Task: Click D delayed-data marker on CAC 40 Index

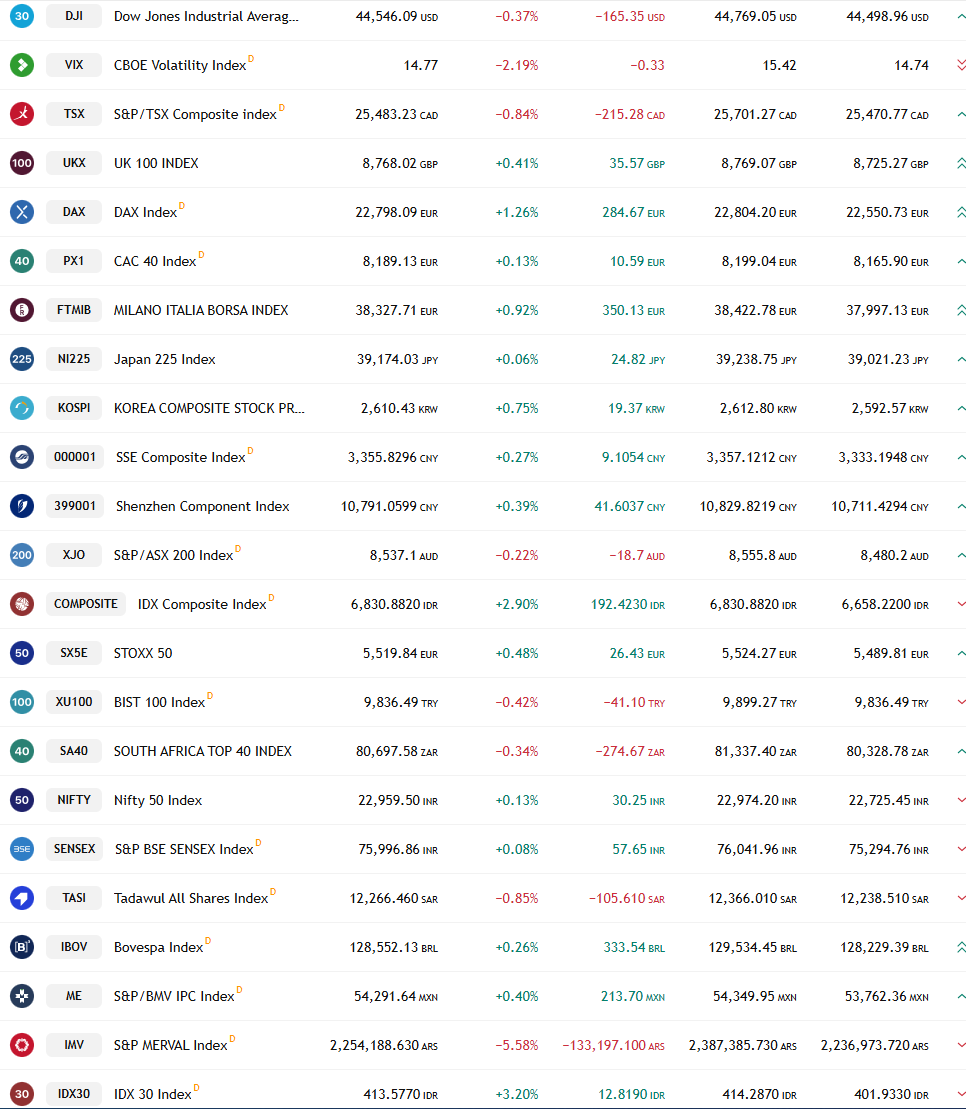Action: (x=202, y=254)
